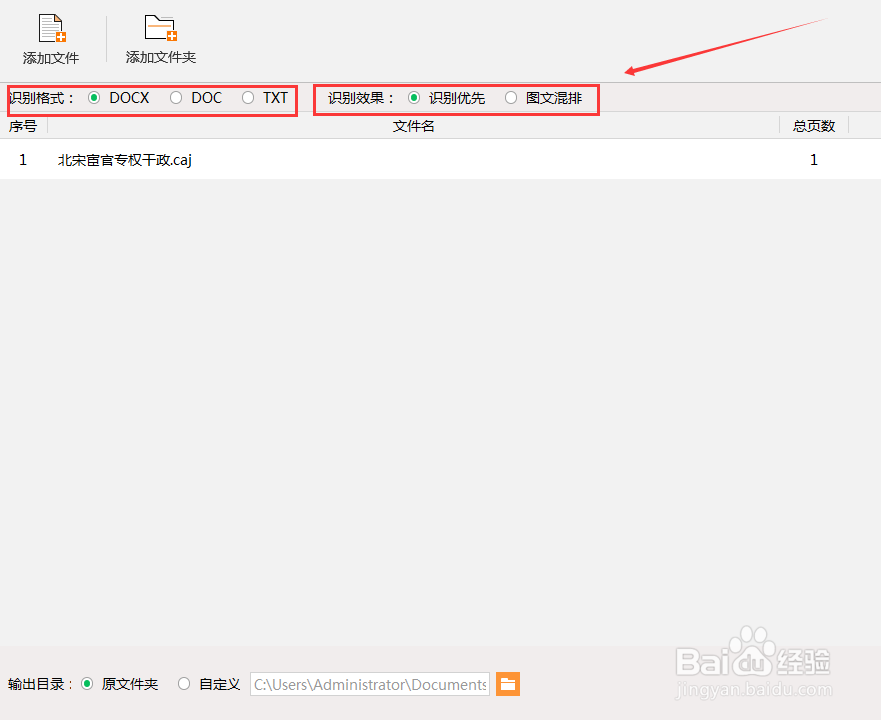Enable 识别优先 recognition mode

[414, 98]
